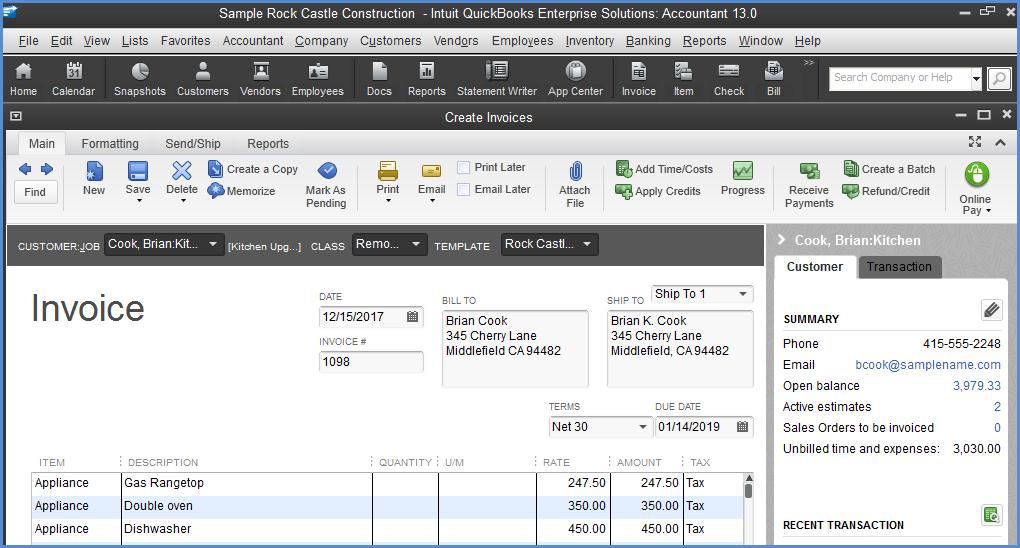Open the bcook@samplename.com email link

coord(928,365)
